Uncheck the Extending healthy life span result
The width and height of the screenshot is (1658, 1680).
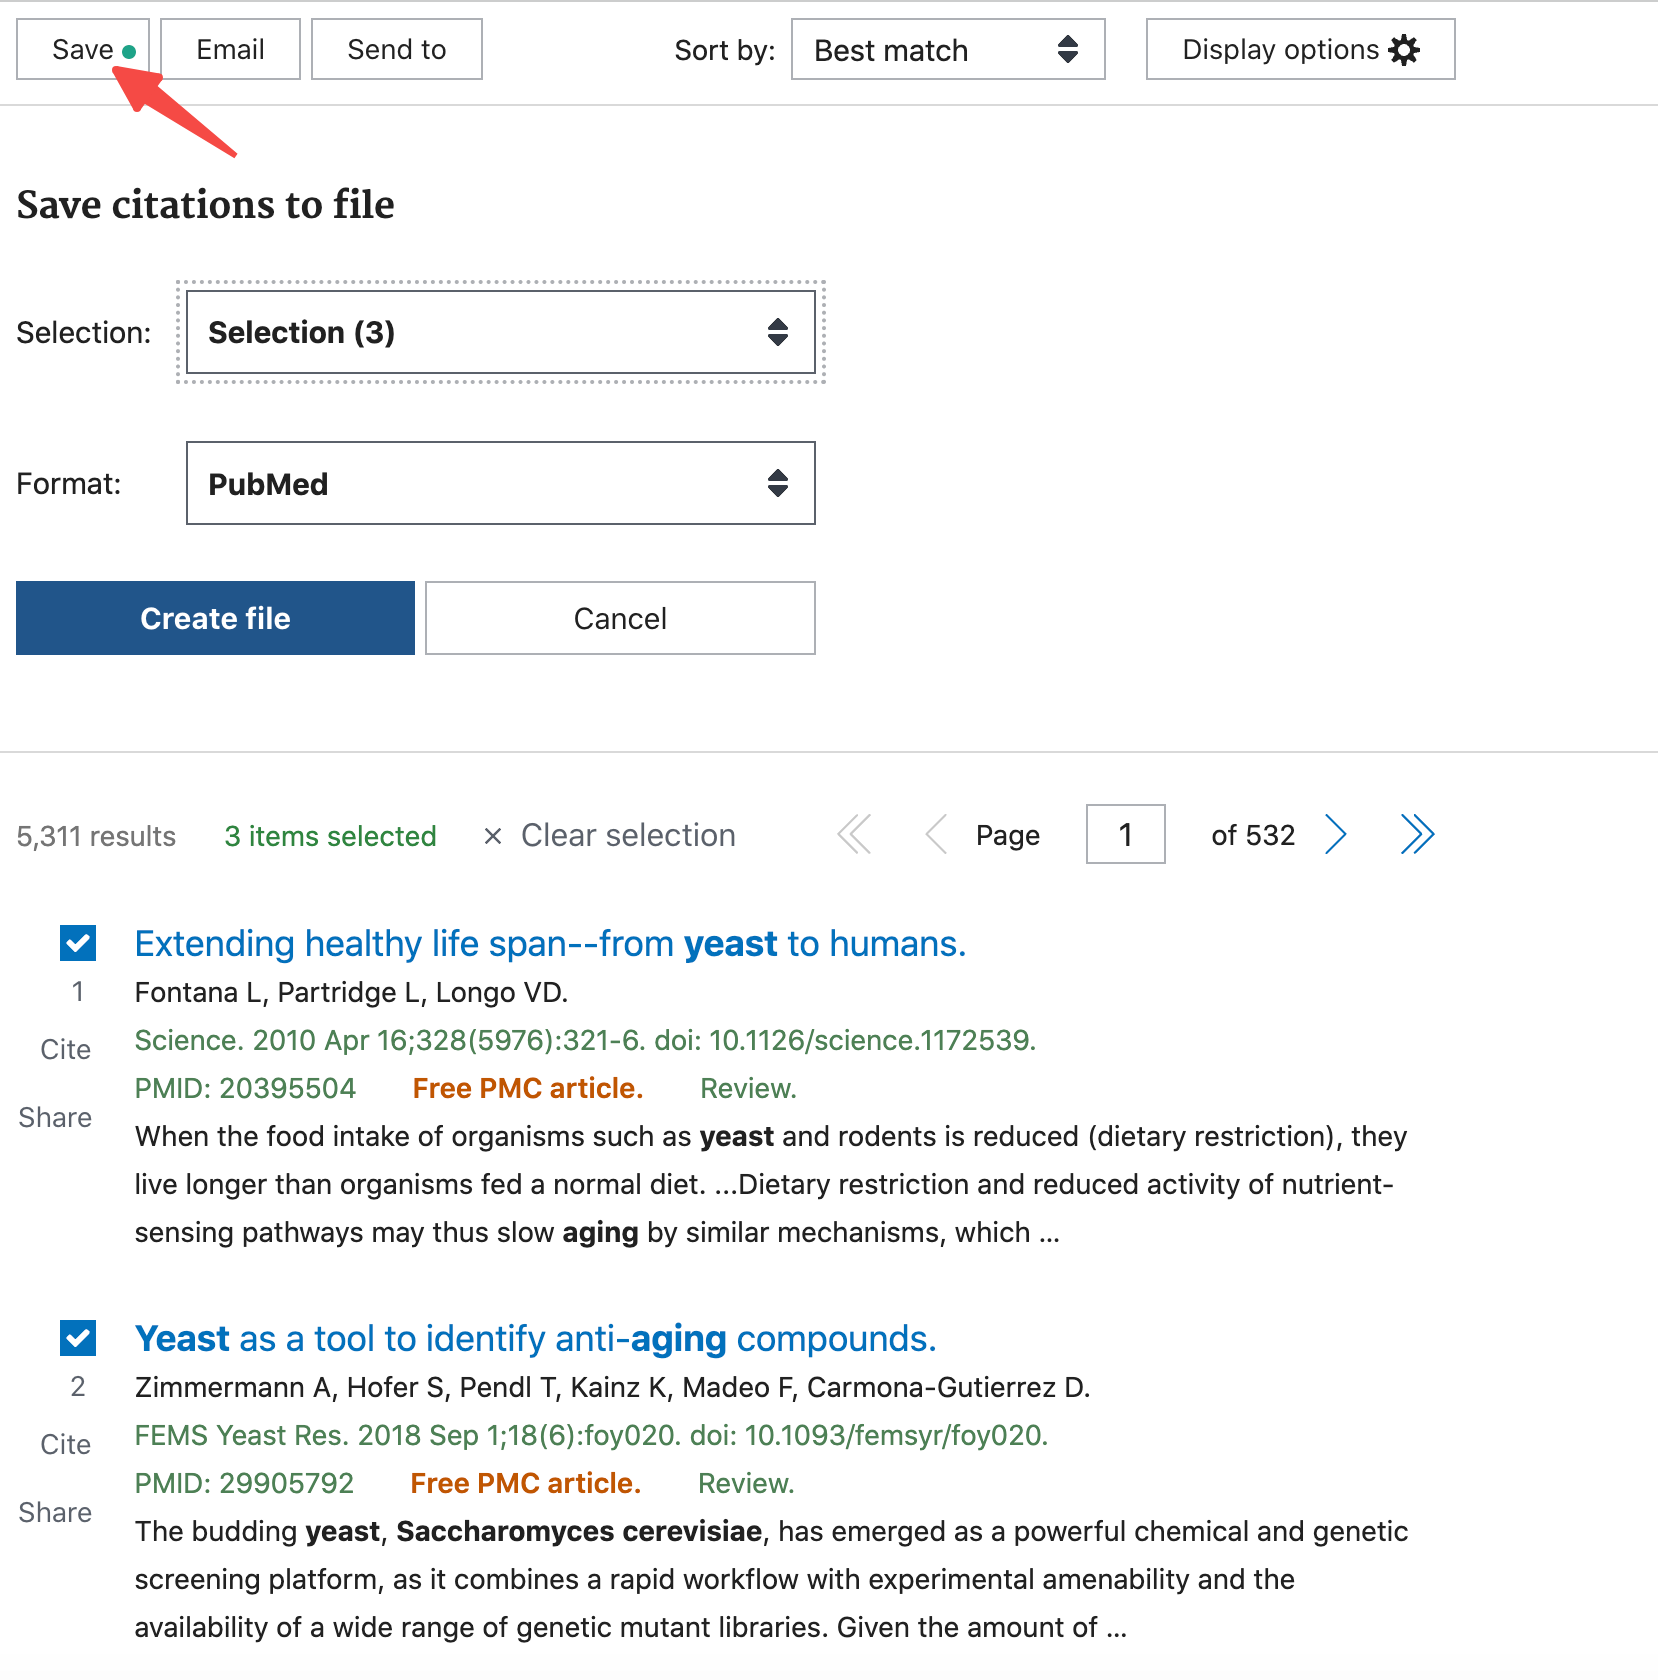(x=78, y=943)
